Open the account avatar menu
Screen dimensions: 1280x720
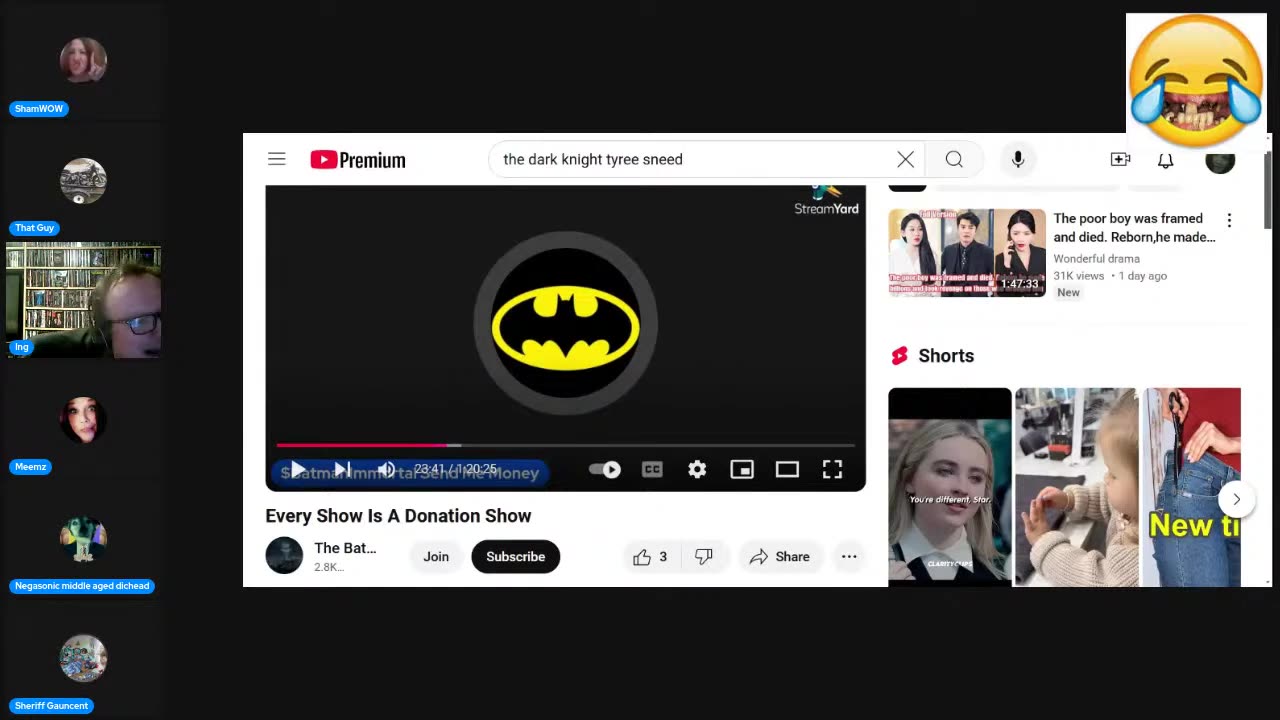tap(1220, 162)
